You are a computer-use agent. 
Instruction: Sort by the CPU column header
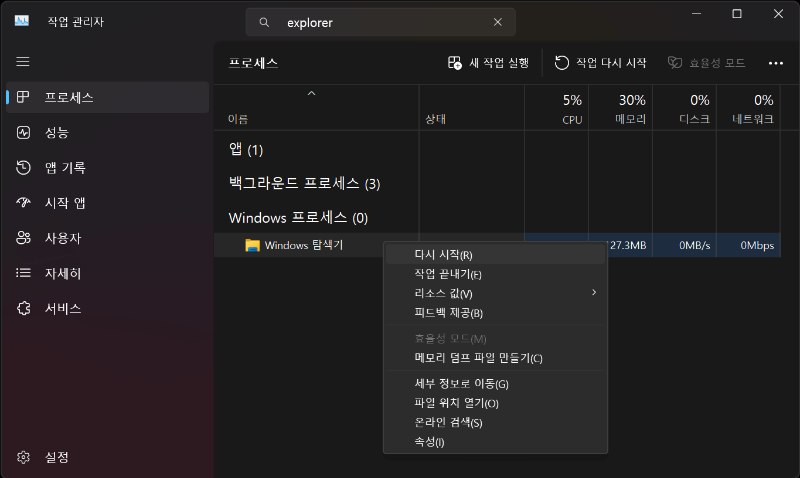click(557, 108)
